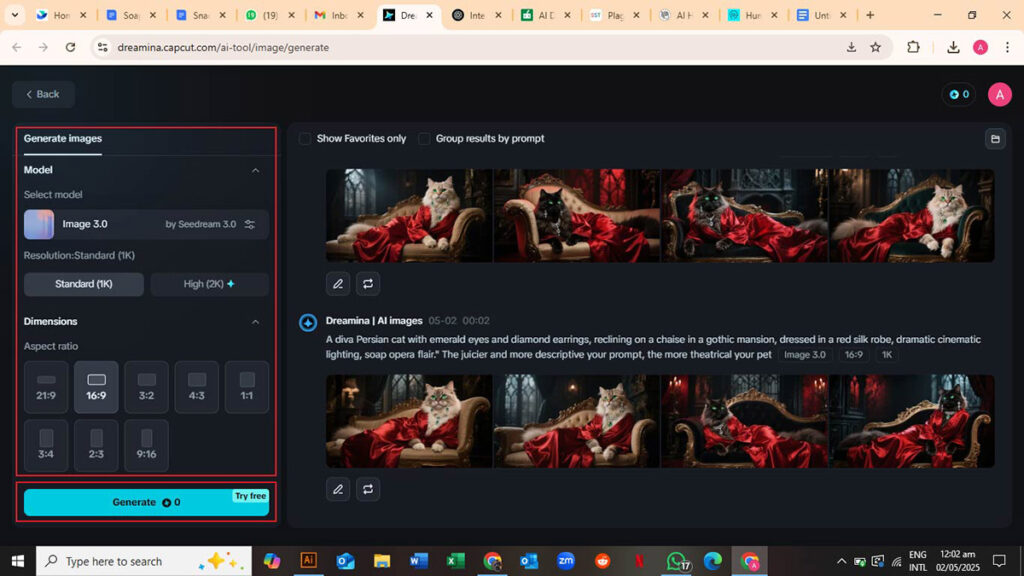Click the edit pencil icon under first image row
The height and width of the screenshot is (576, 1024).
coord(338,283)
